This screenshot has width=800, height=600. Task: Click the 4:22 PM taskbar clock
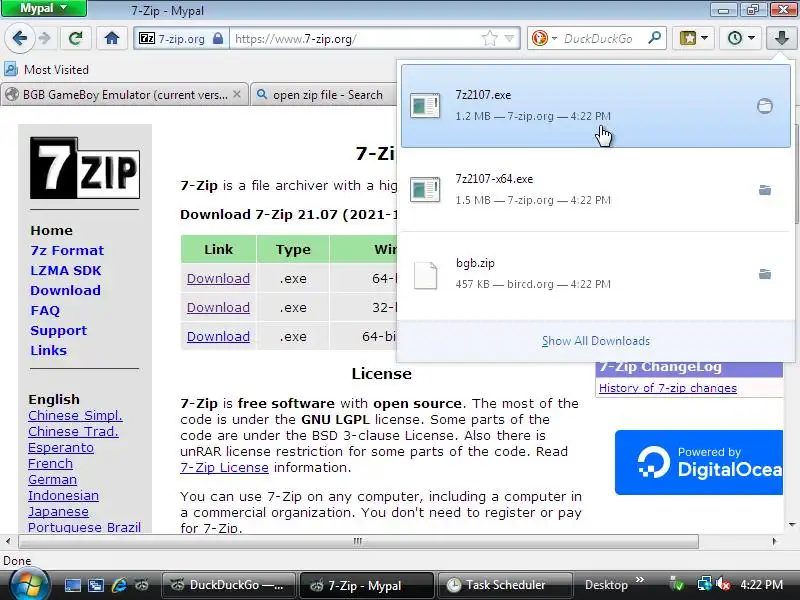[x=762, y=585]
